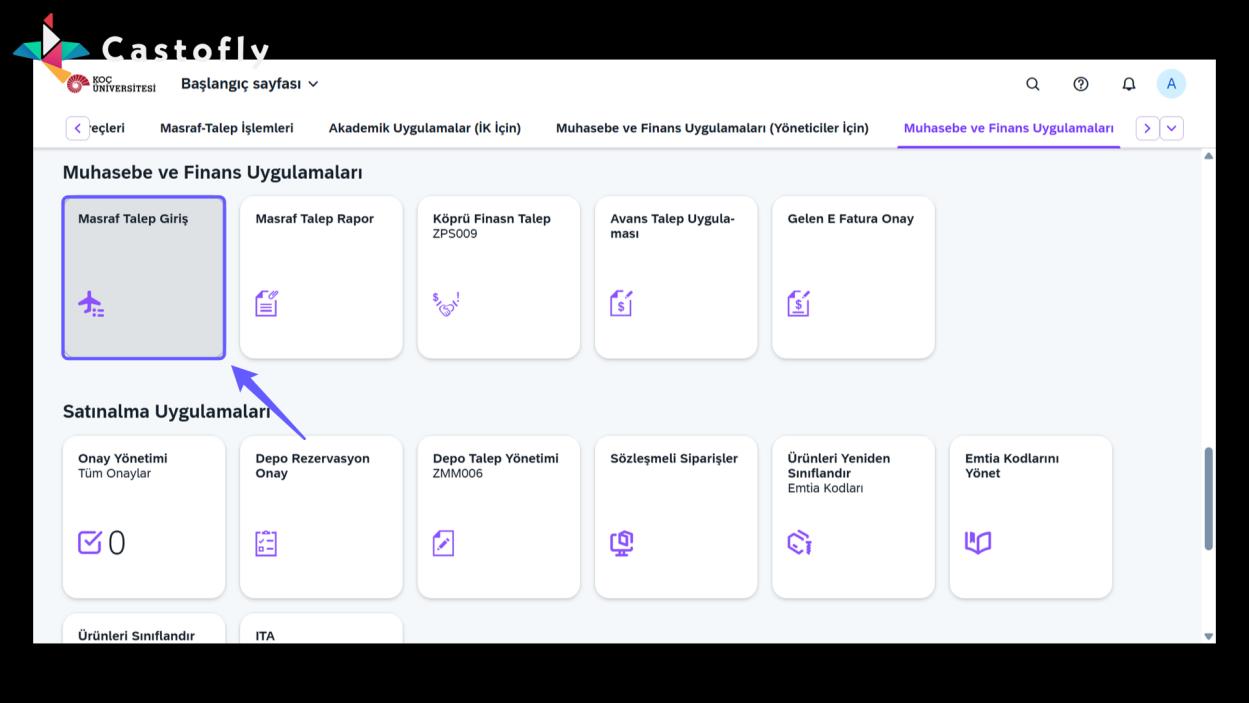The image size is (1249, 703).
Task: Click book icon on Emtia Kodlarını Yönet
Action: pyautogui.click(x=978, y=543)
